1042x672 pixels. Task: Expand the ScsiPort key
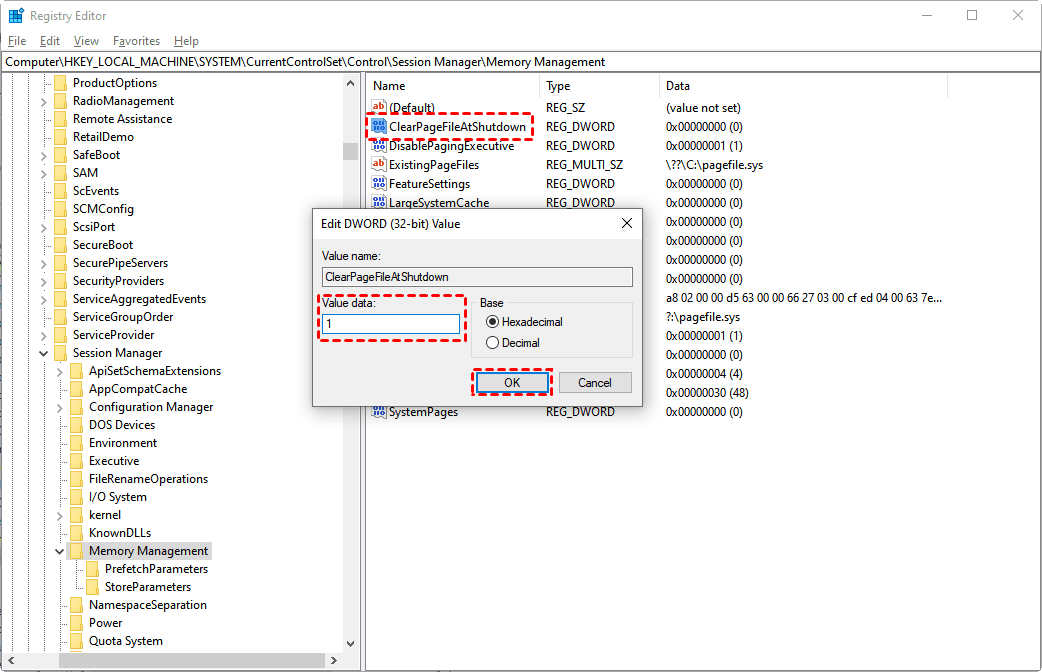tap(44, 227)
